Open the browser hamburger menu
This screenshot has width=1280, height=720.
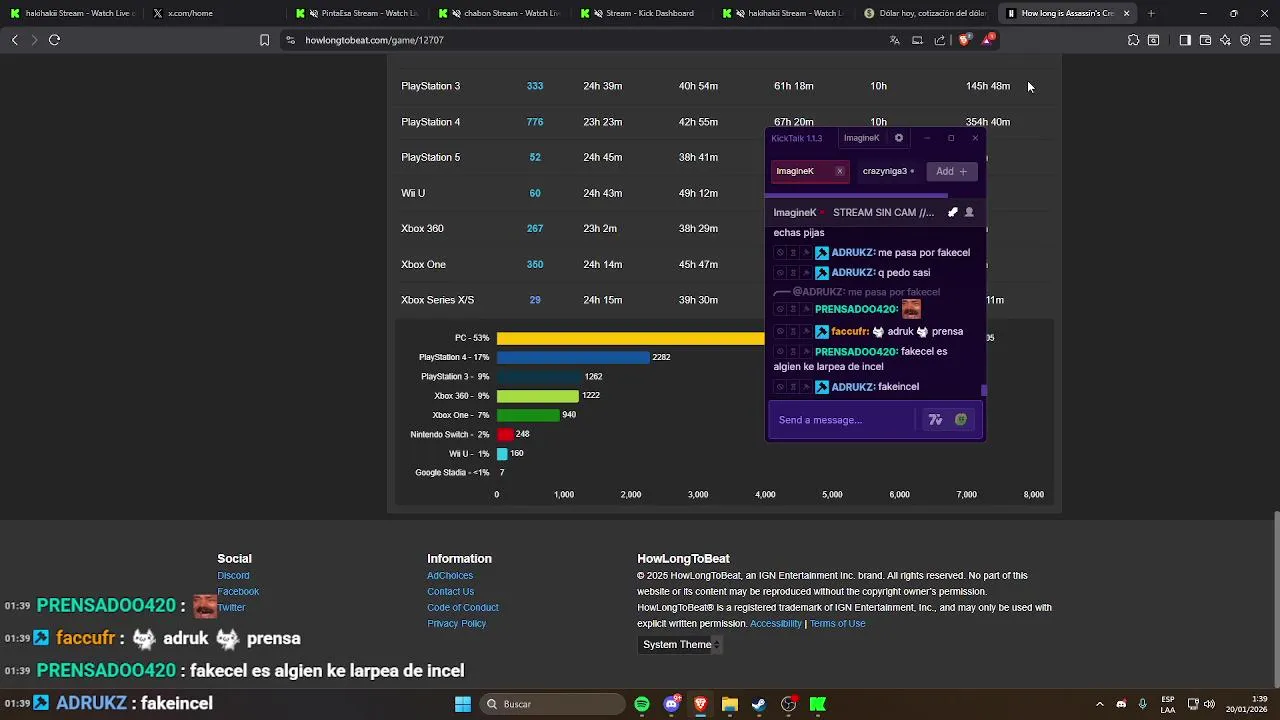click(1266, 40)
